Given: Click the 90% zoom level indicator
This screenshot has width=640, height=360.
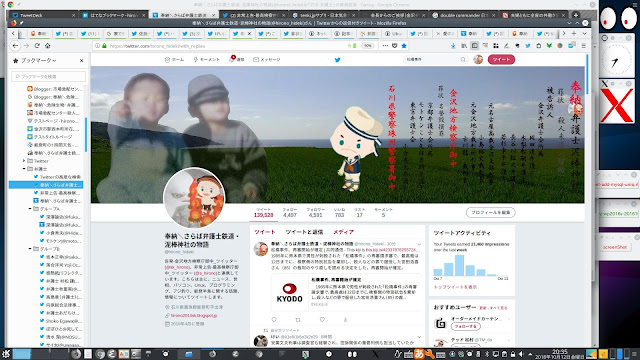Looking at the screenshot, I should click(368, 46).
